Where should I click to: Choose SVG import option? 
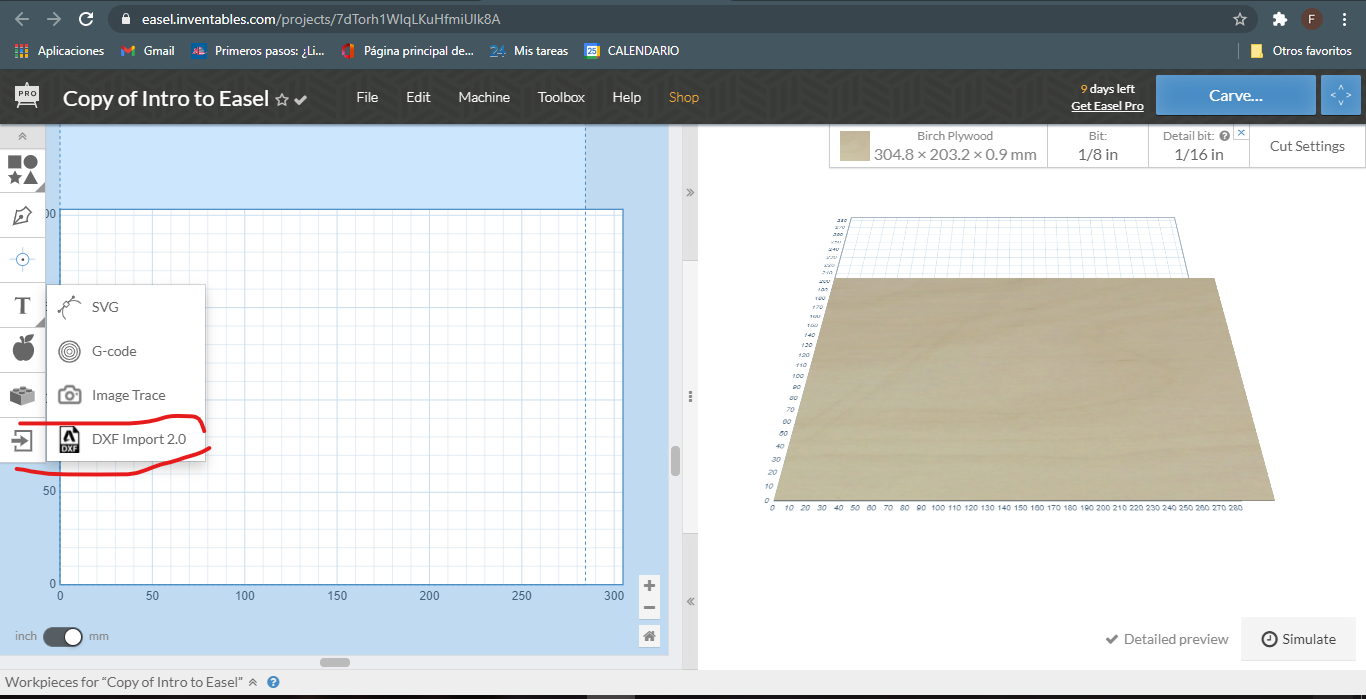pos(126,307)
